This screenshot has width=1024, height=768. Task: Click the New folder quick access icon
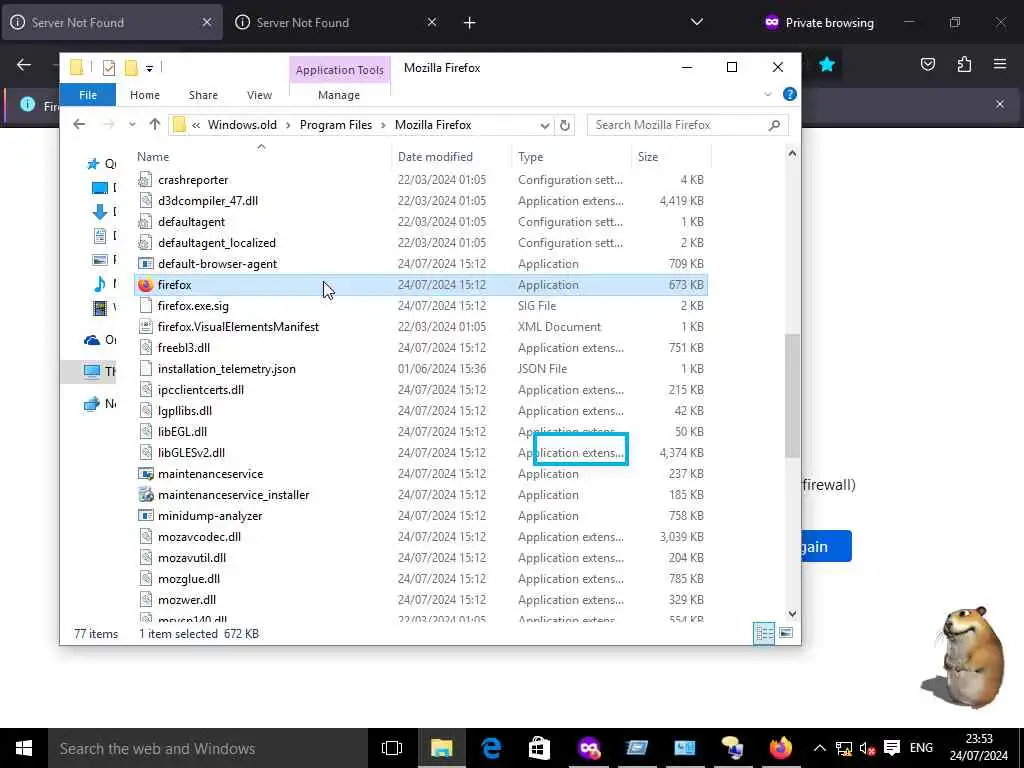point(131,67)
